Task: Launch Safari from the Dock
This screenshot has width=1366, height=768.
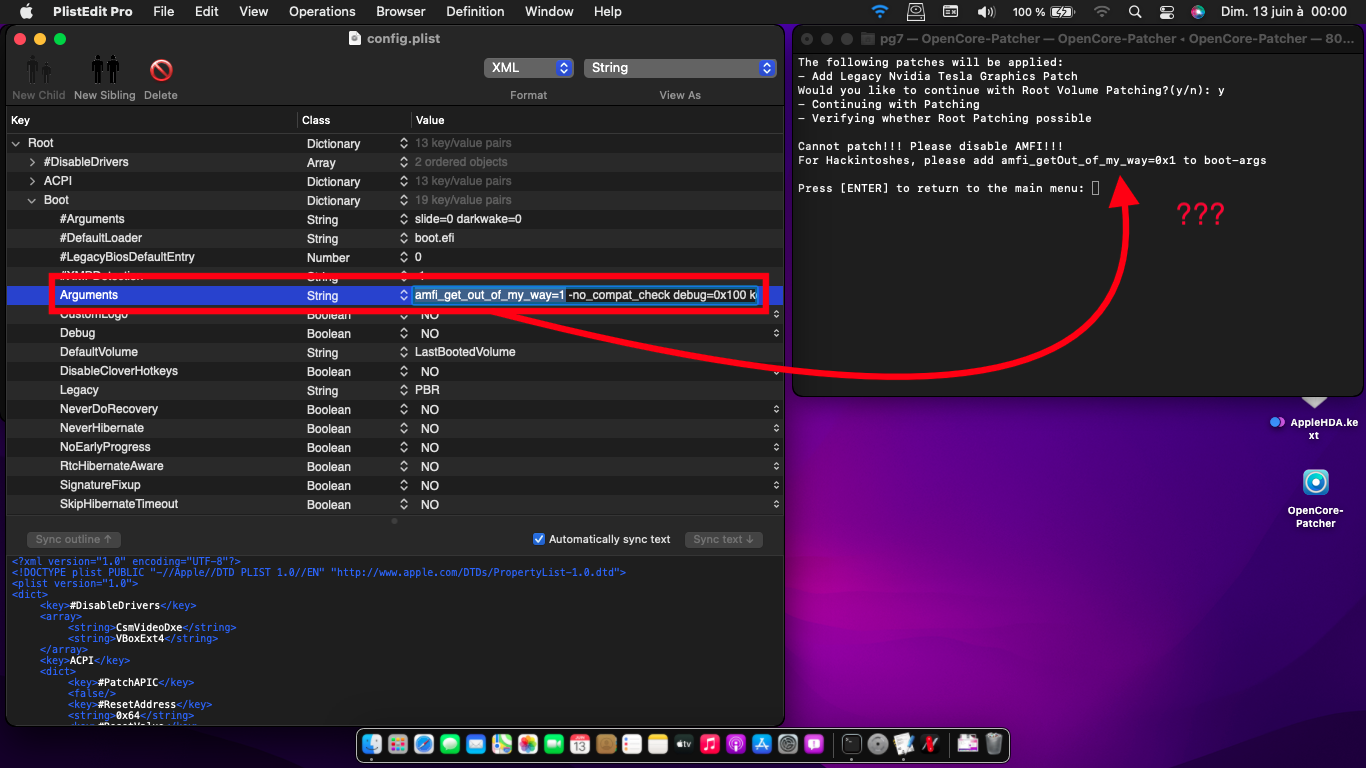Action: point(424,744)
